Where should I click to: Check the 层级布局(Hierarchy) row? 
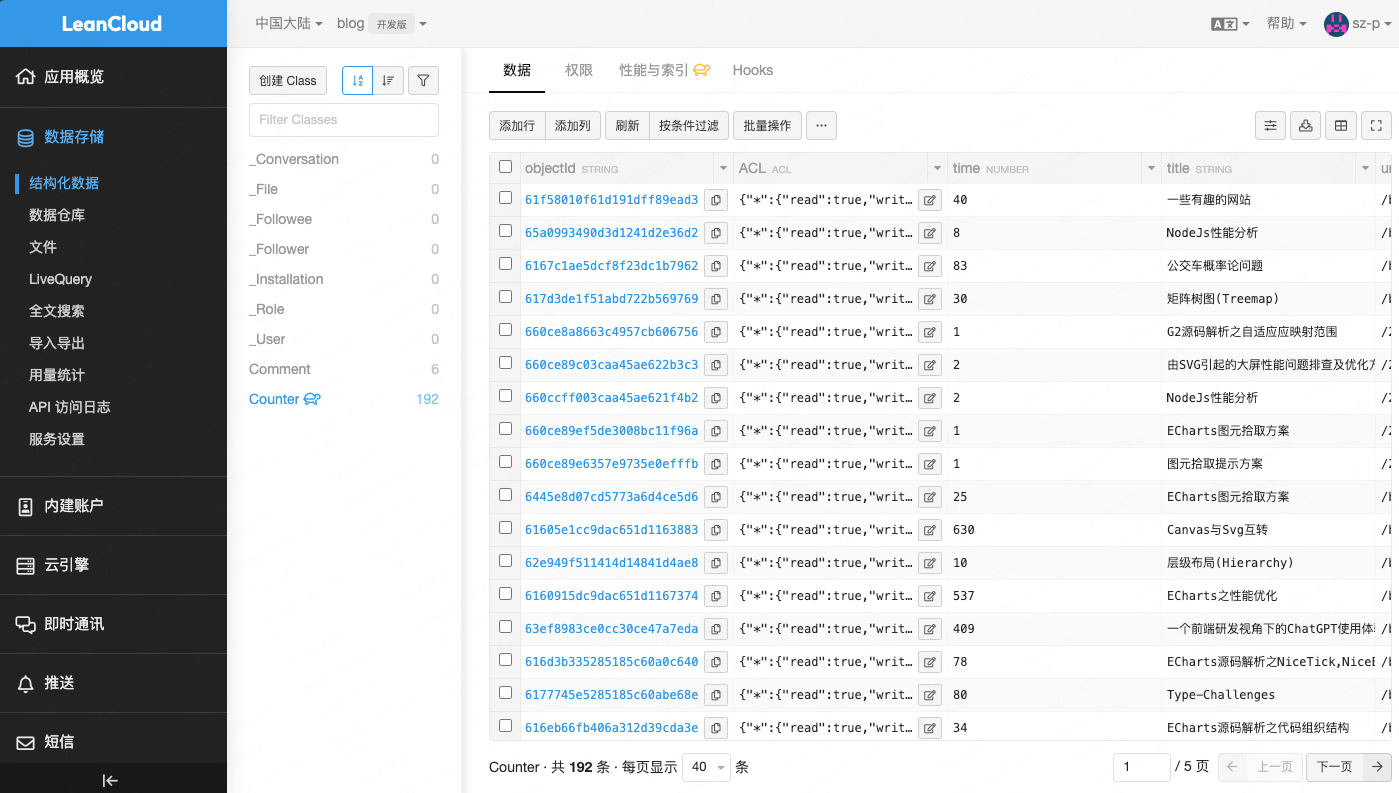[506, 561]
